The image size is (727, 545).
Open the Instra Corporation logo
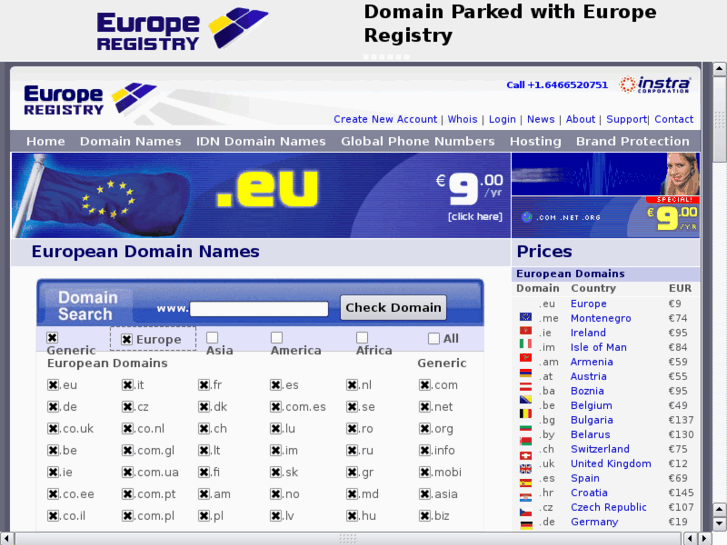[x=655, y=84]
